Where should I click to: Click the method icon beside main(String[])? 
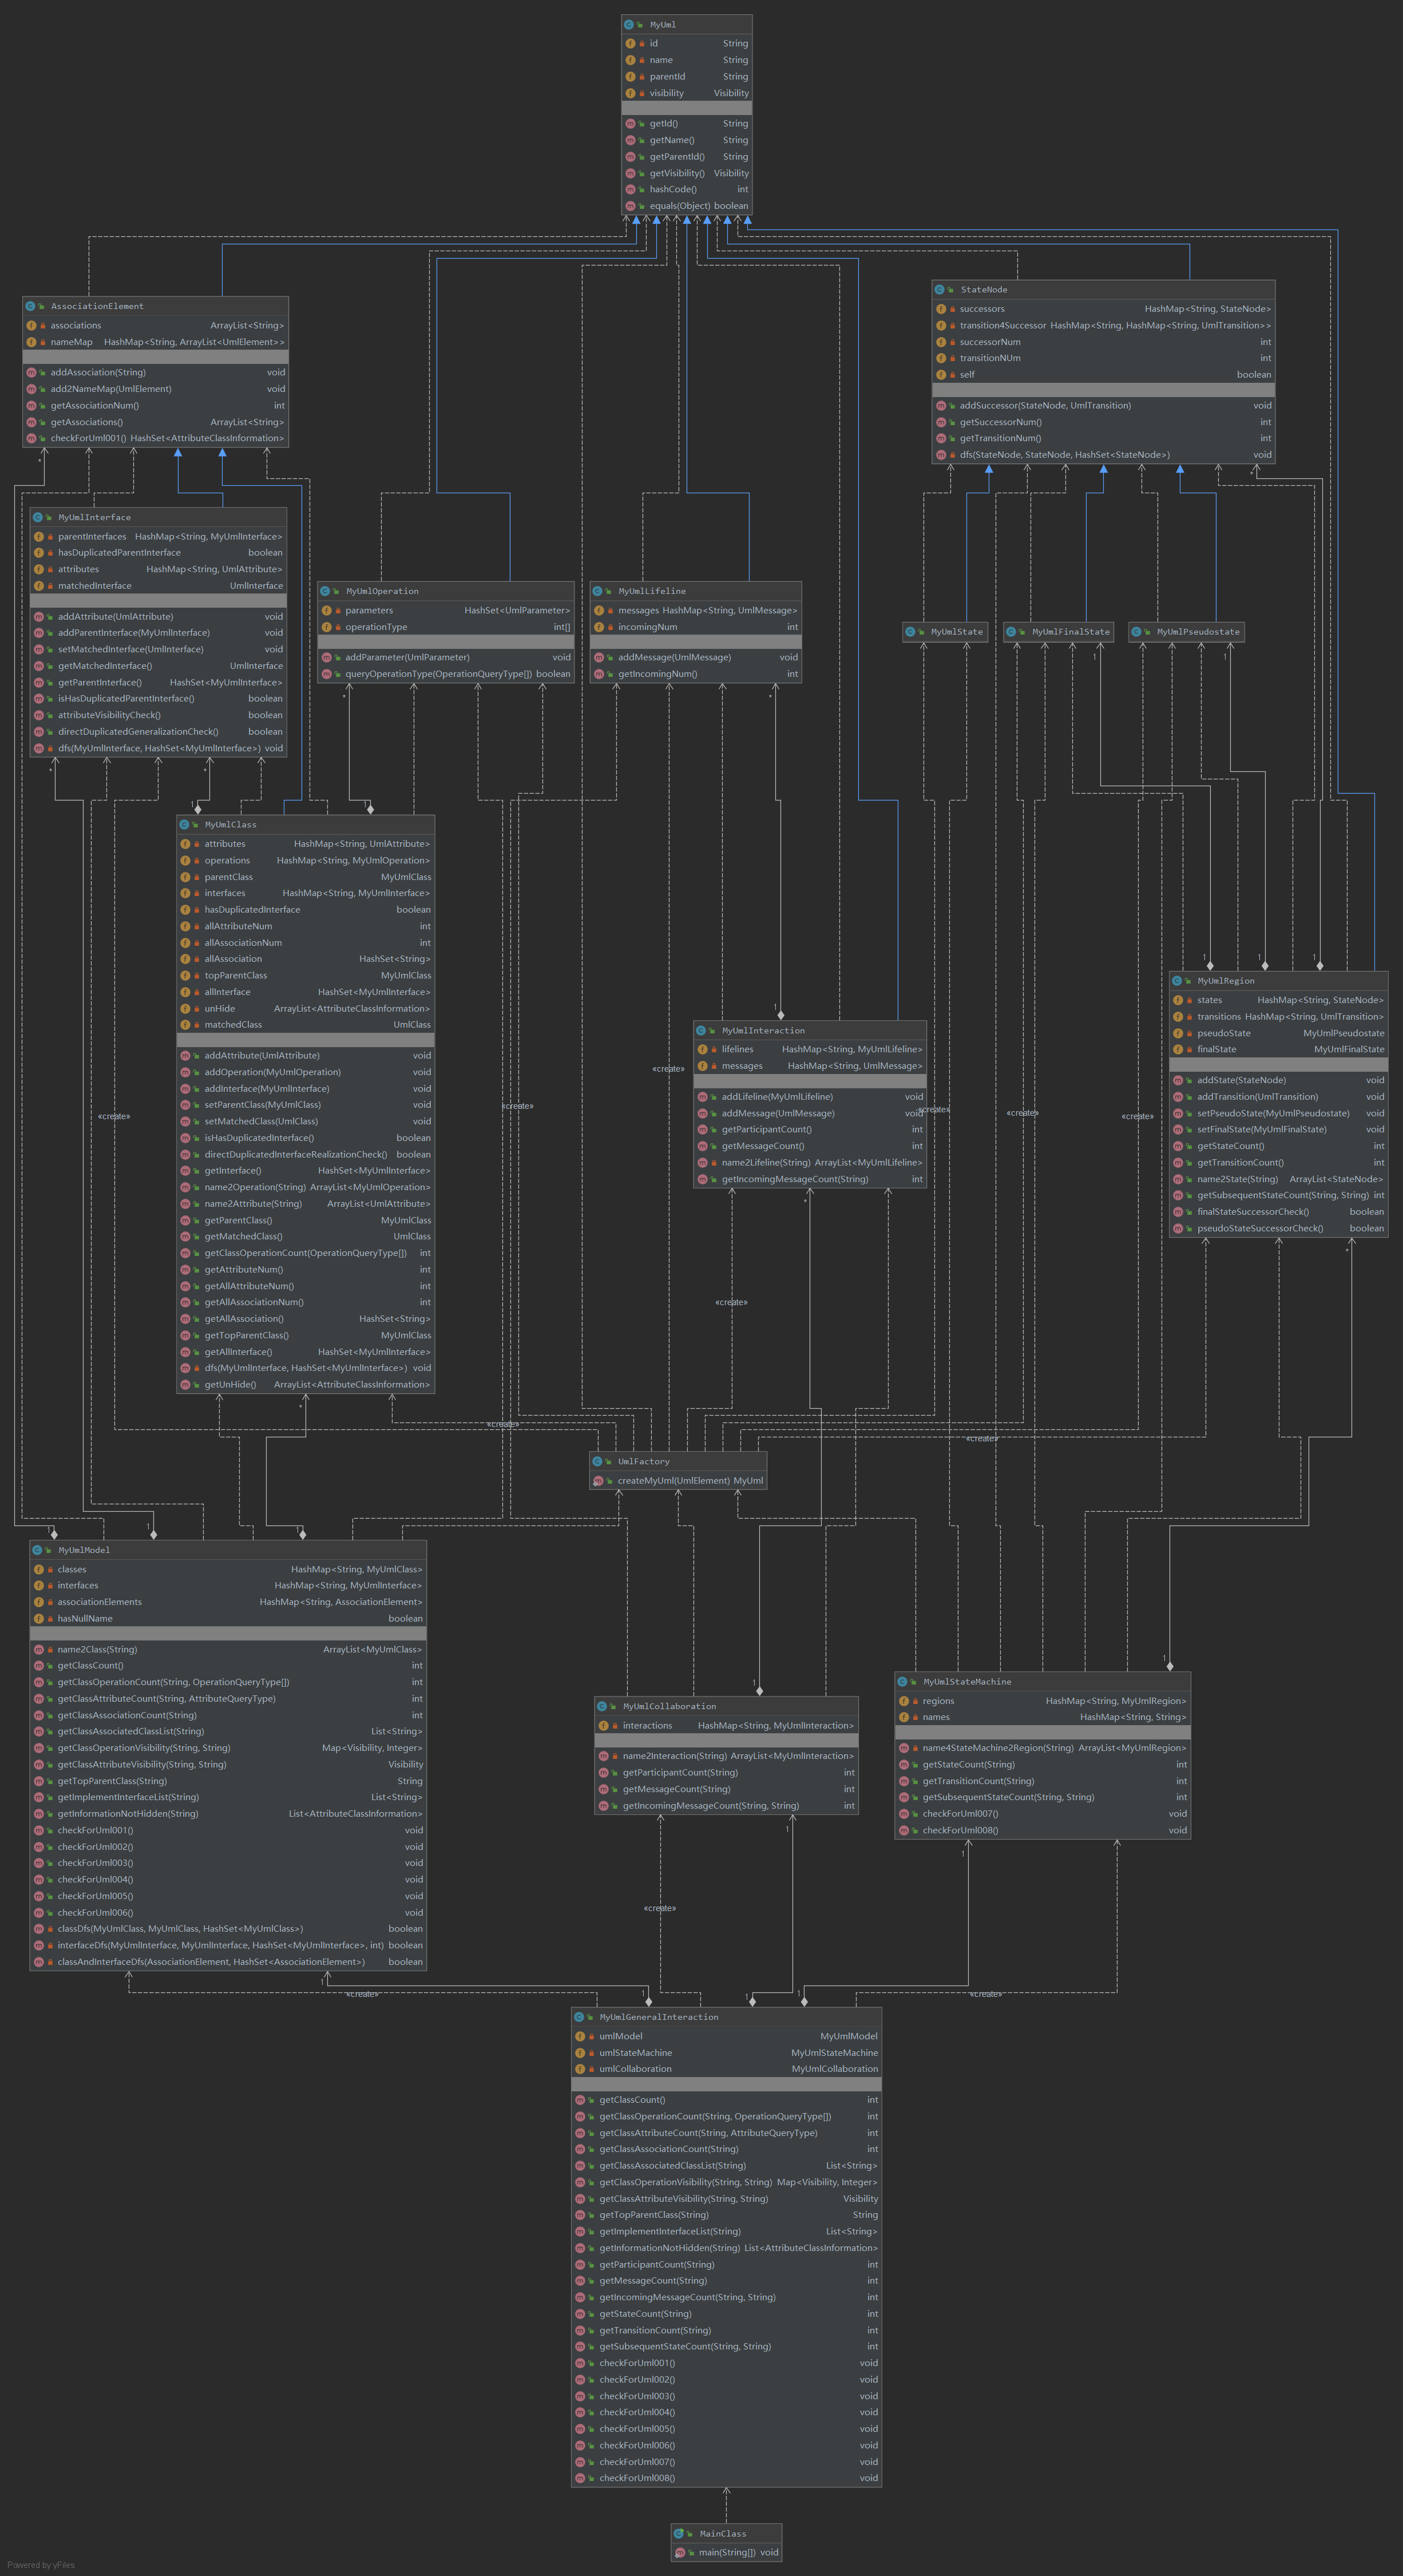pyautogui.click(x=679, y=2552)
